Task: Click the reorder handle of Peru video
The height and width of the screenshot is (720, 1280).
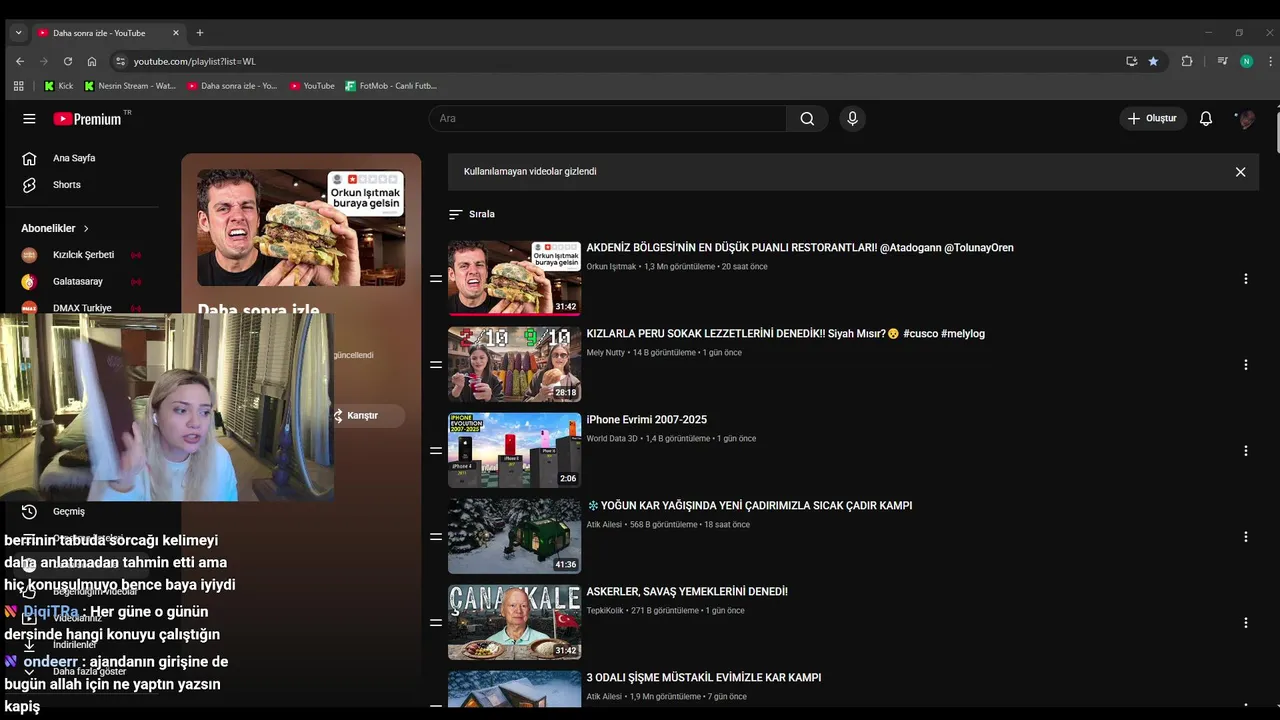Action: [436, 365]
